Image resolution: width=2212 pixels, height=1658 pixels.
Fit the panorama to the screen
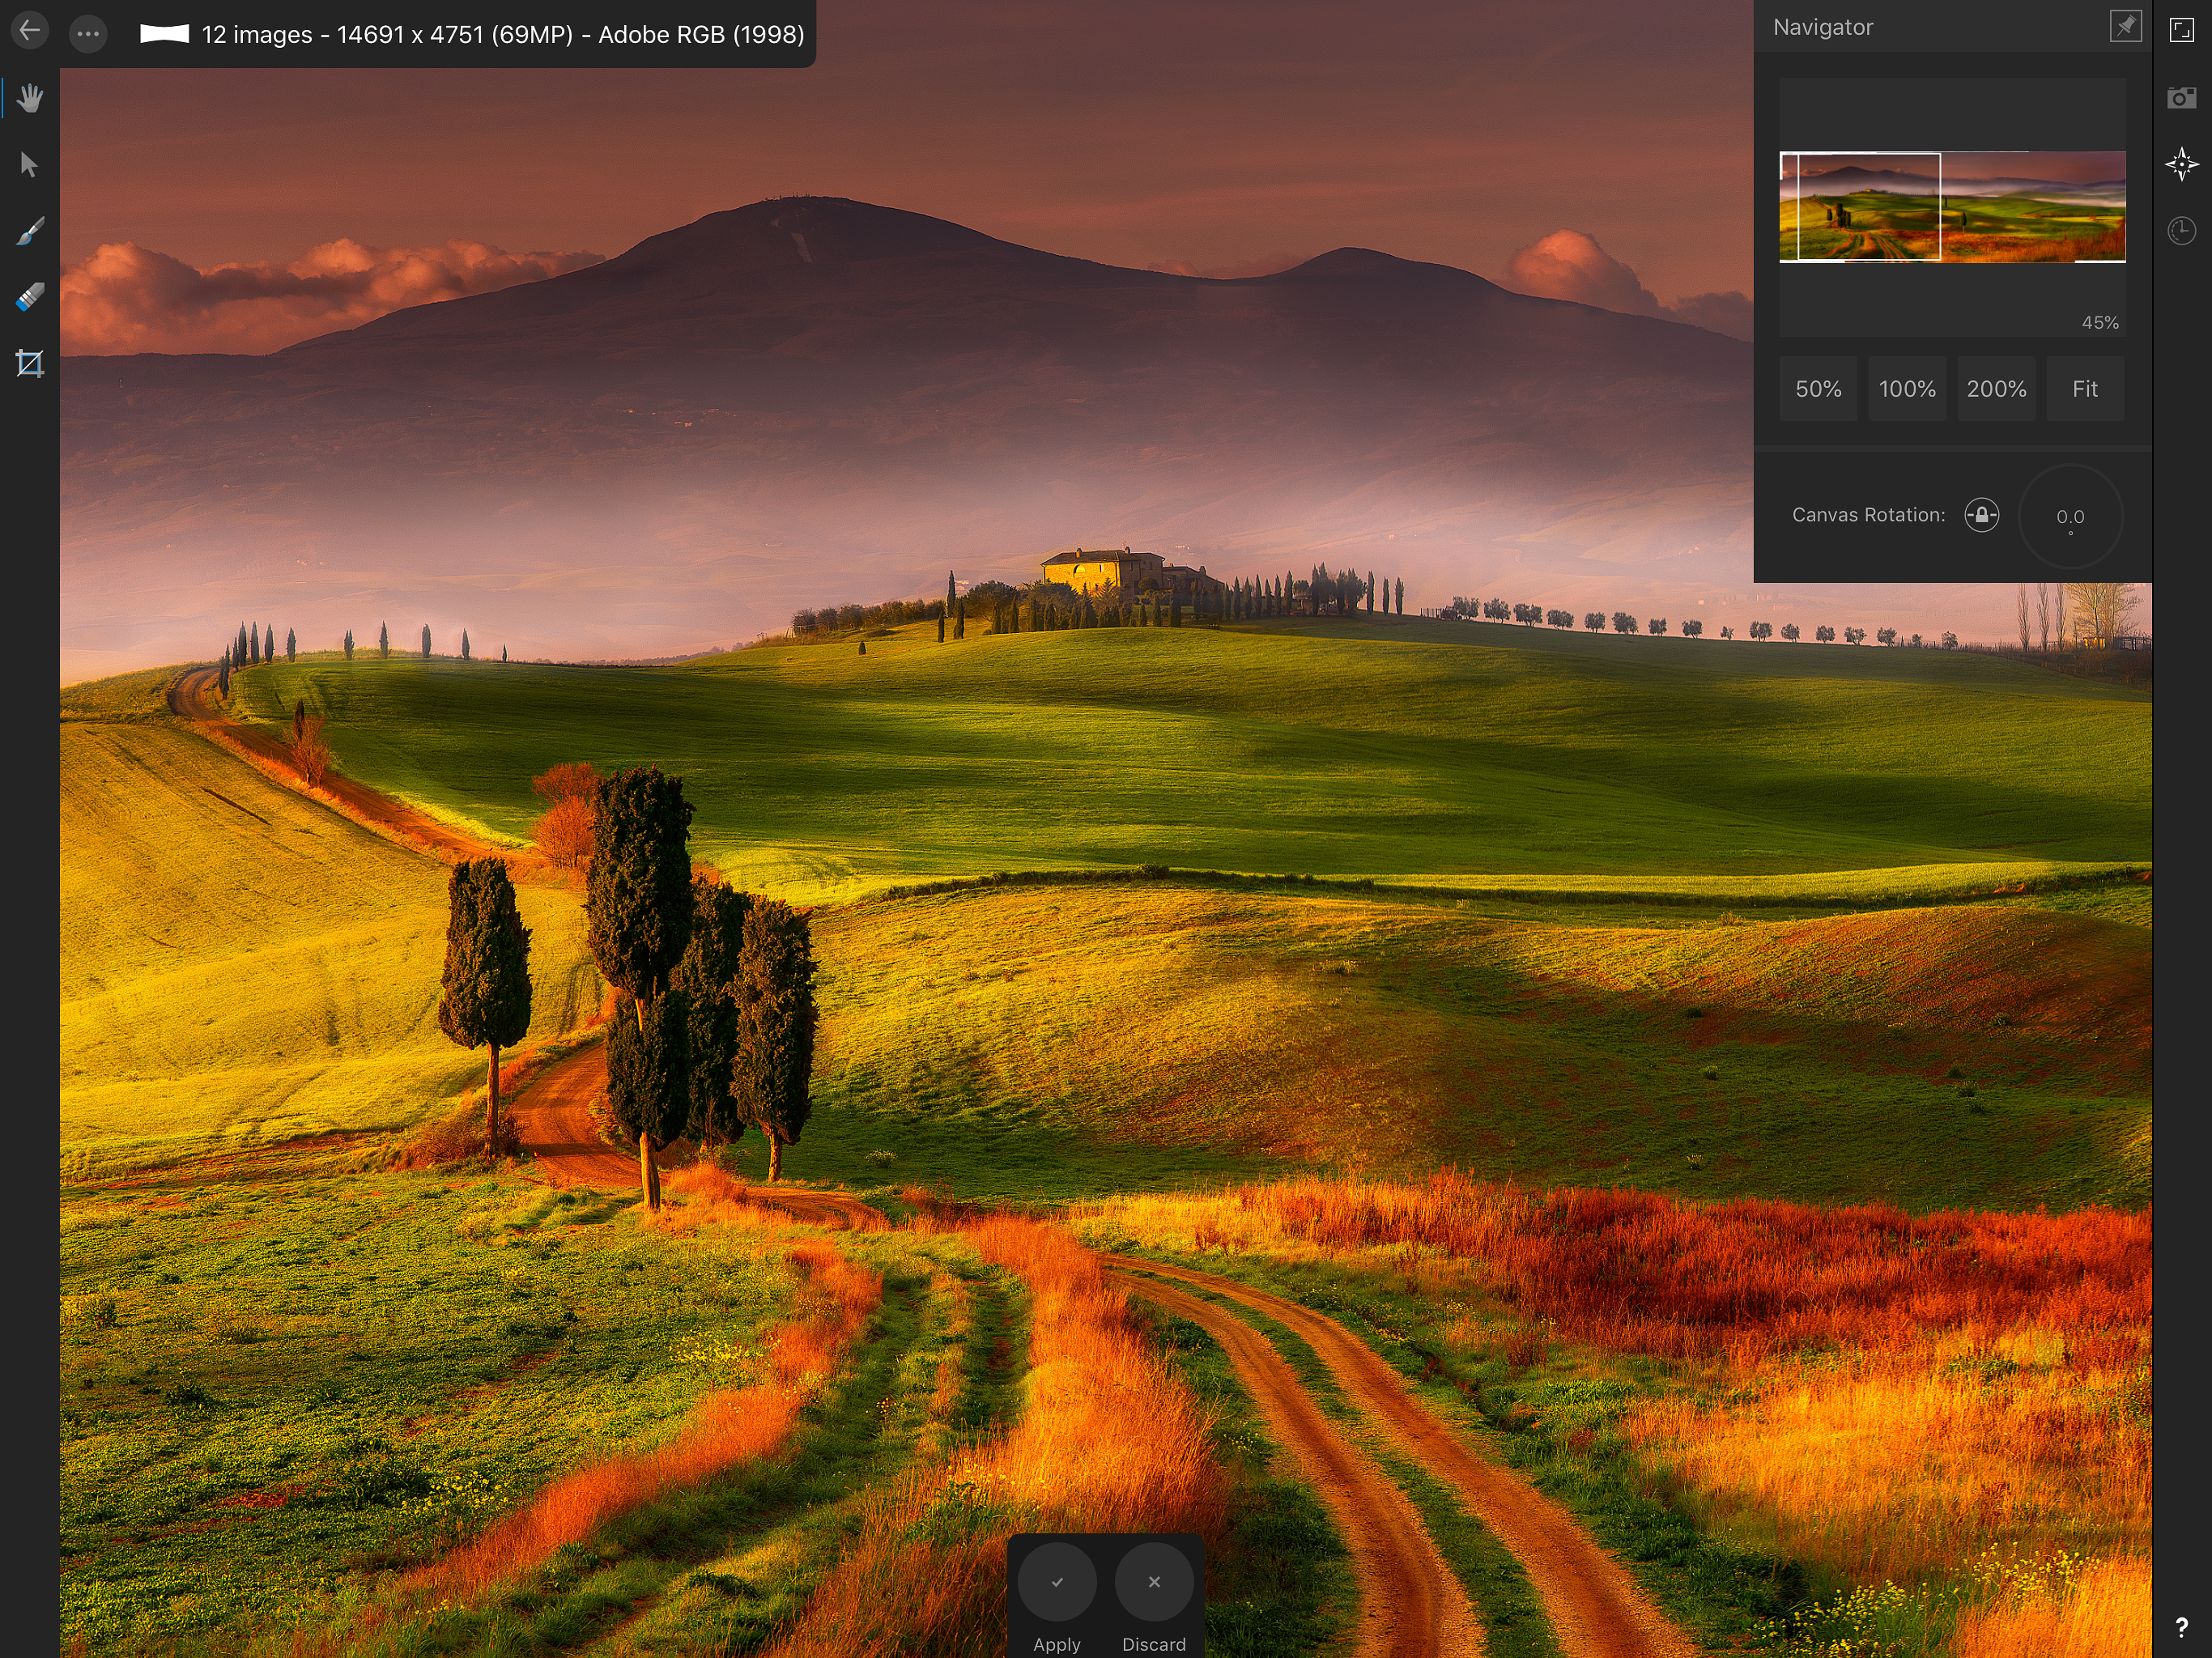(2084, 389)
